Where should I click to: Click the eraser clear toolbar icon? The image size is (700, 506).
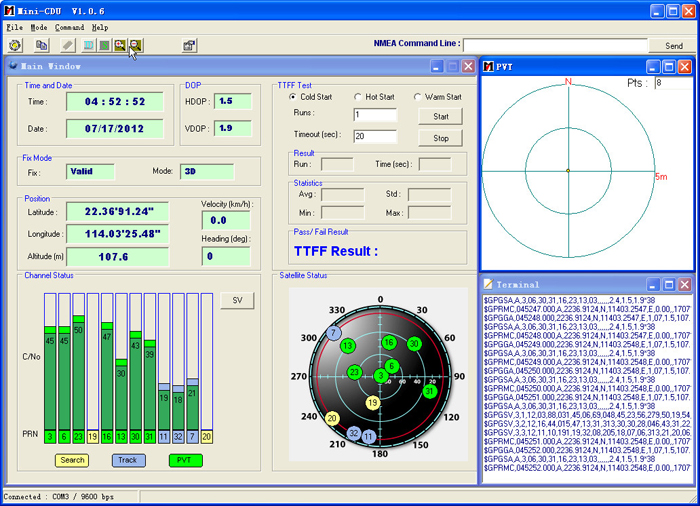pos(67,45)
